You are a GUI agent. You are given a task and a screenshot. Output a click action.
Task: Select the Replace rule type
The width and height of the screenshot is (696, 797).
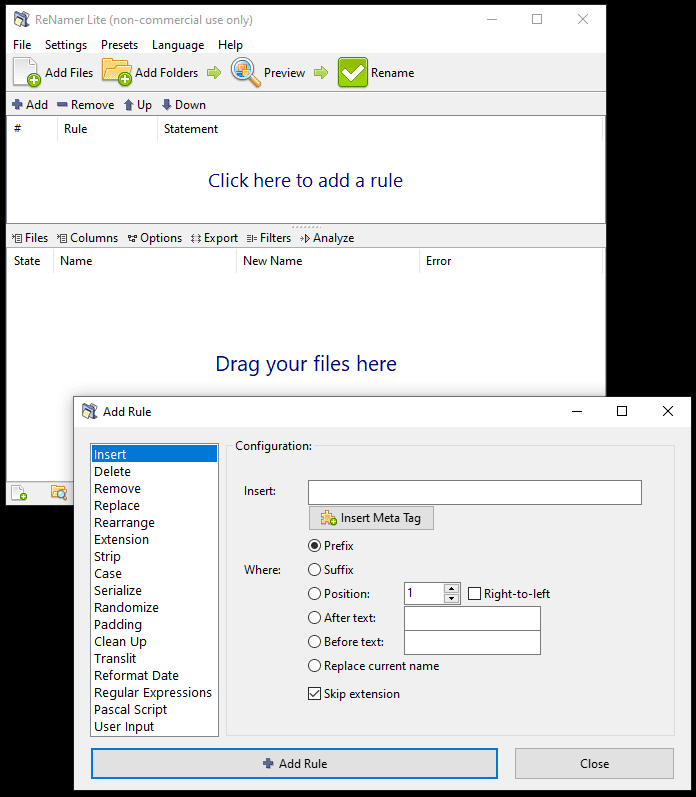(x=155, y=505)
